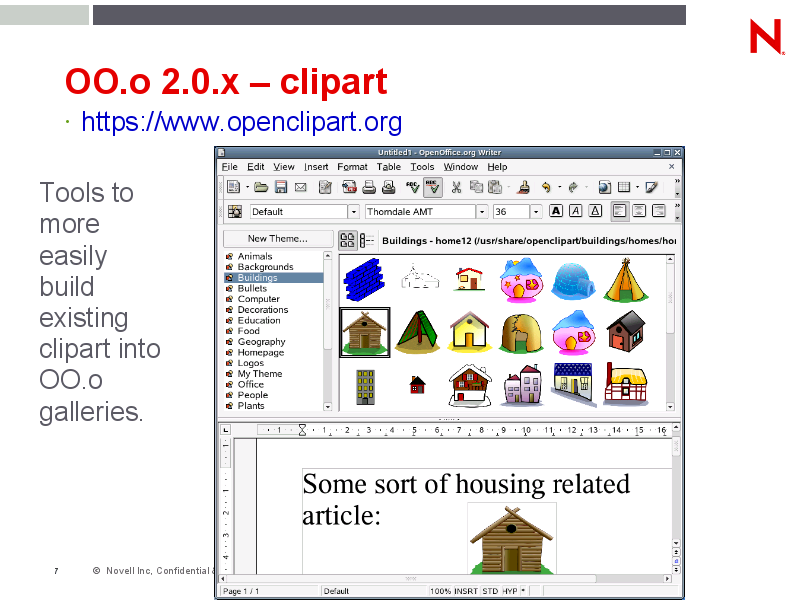Expand the Undo history dropdown arrow
The image size is (800, 600).
559,187
